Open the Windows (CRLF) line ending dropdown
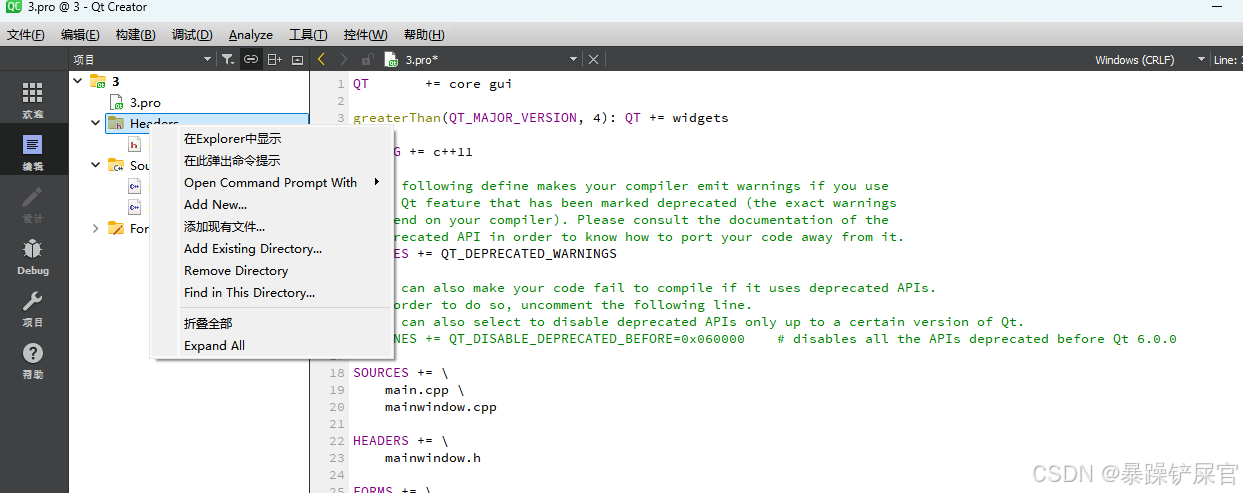This screenshot has width=1243, height=493. [1151, 60]
